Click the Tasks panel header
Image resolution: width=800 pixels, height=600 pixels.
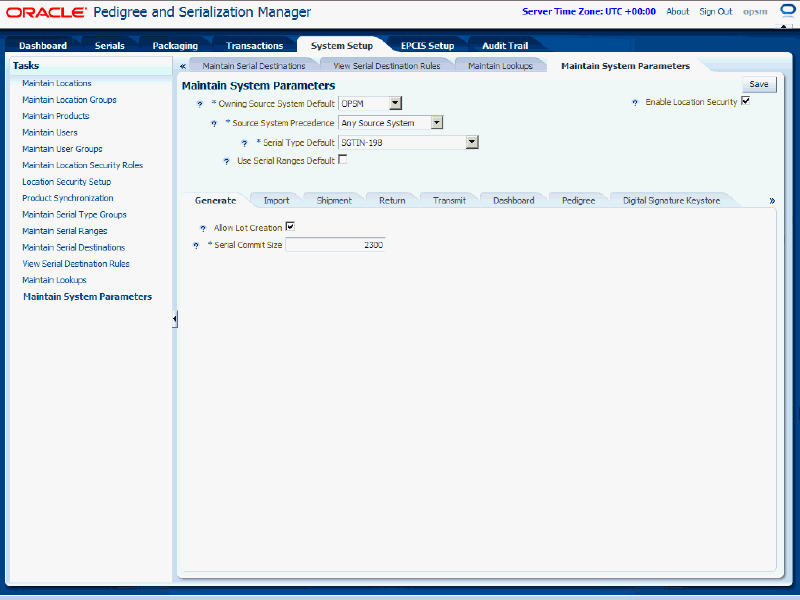click(91, 65)
